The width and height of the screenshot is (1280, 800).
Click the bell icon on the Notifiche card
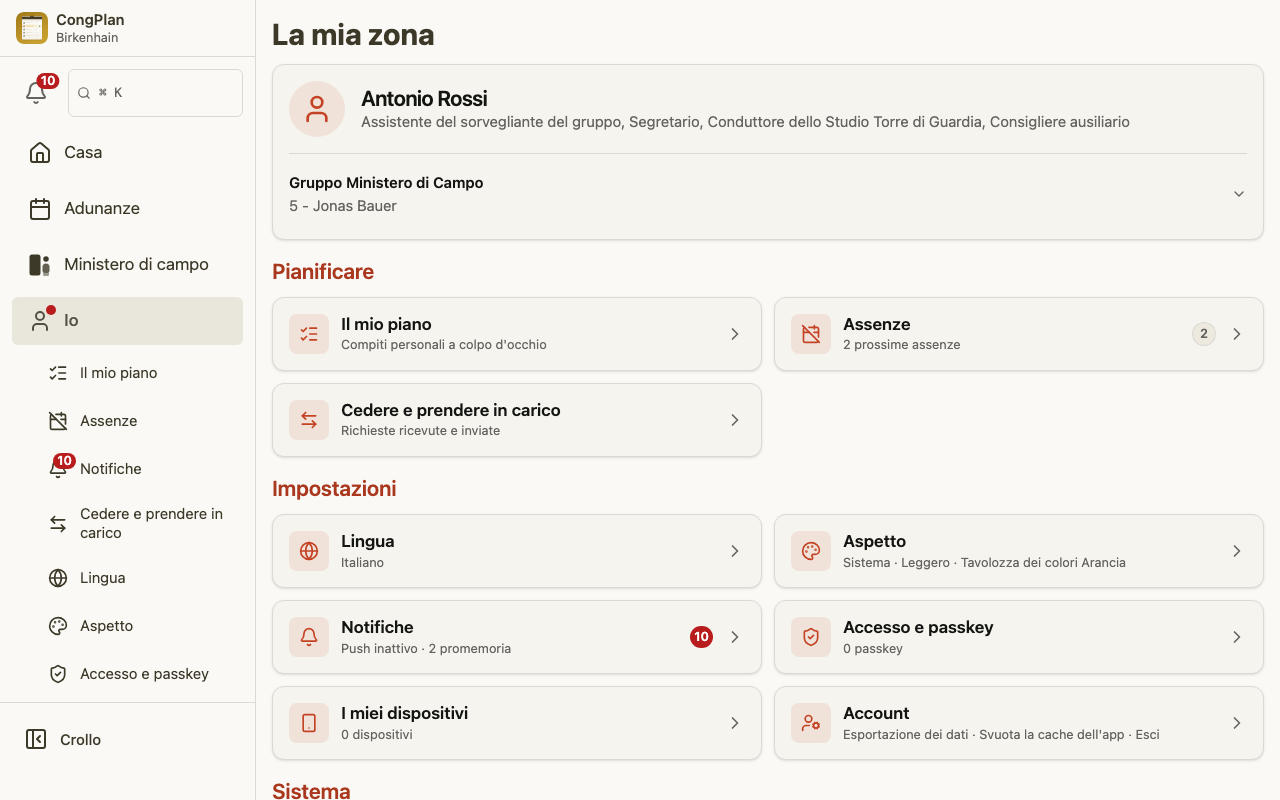tap(309, 637)
